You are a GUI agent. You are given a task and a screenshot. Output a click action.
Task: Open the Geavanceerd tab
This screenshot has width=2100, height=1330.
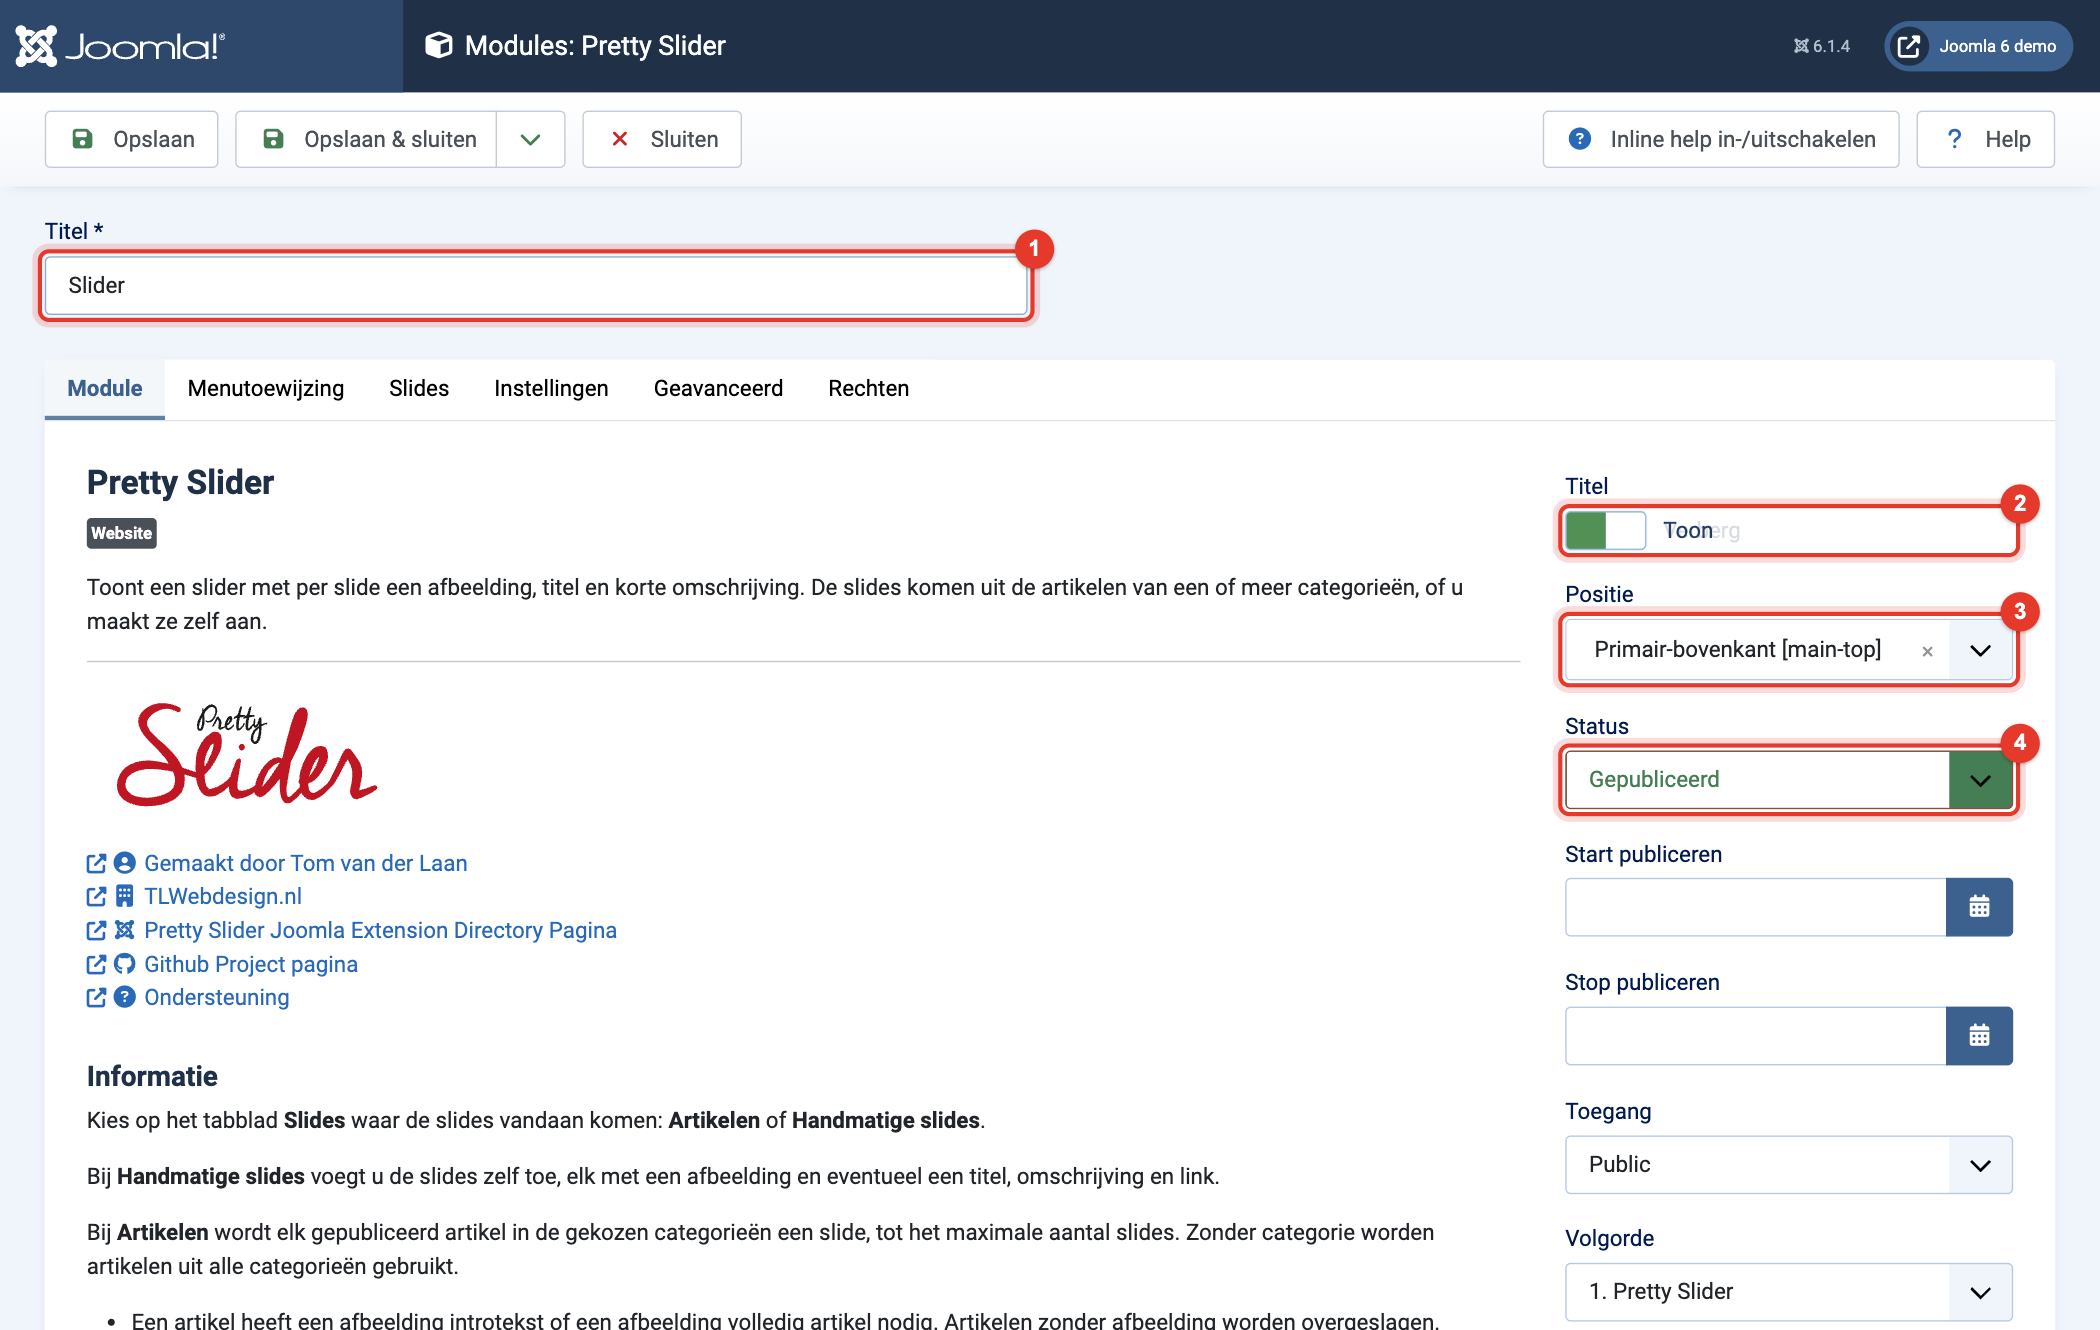718,388
